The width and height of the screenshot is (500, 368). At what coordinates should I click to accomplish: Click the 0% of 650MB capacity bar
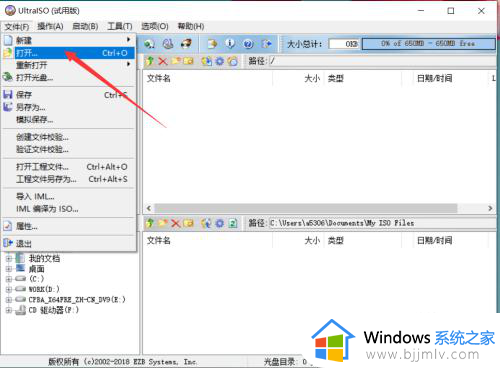coord(429,44)
